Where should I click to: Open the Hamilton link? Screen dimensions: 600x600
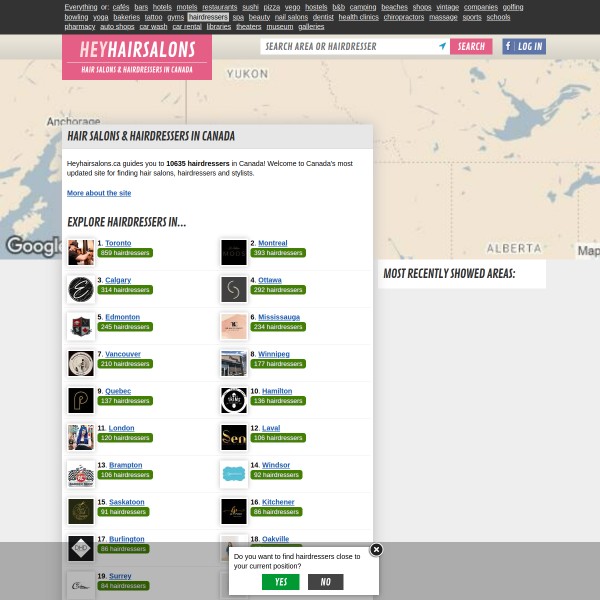coord(277,391)
